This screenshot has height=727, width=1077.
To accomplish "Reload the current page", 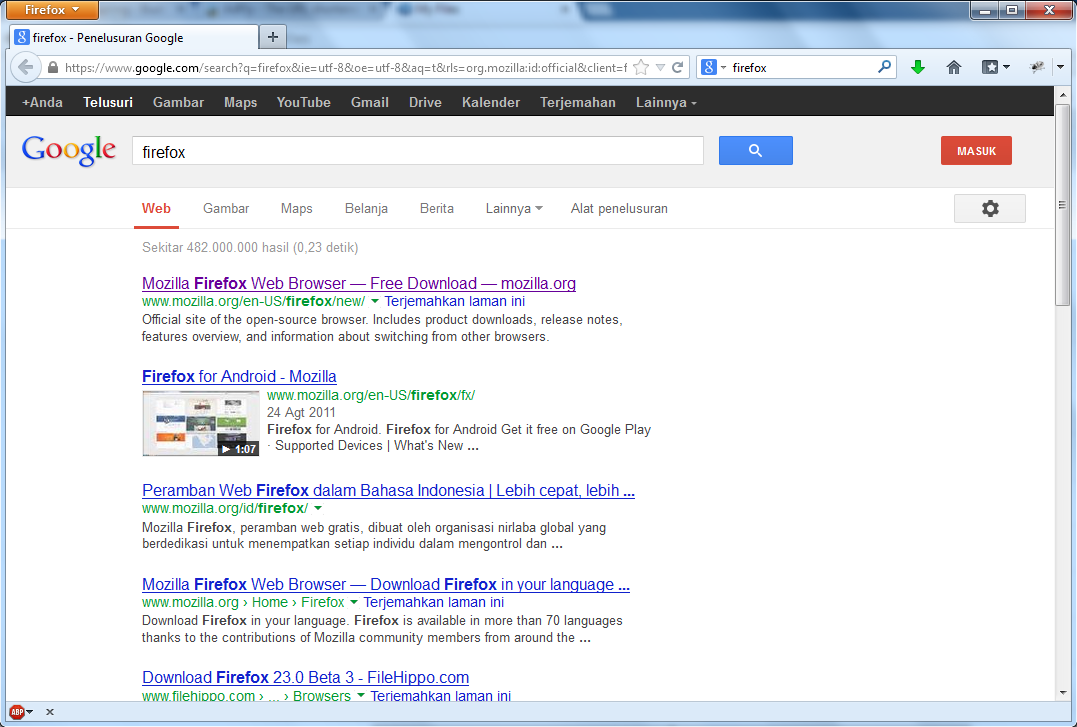I will [x=678, y=67].
